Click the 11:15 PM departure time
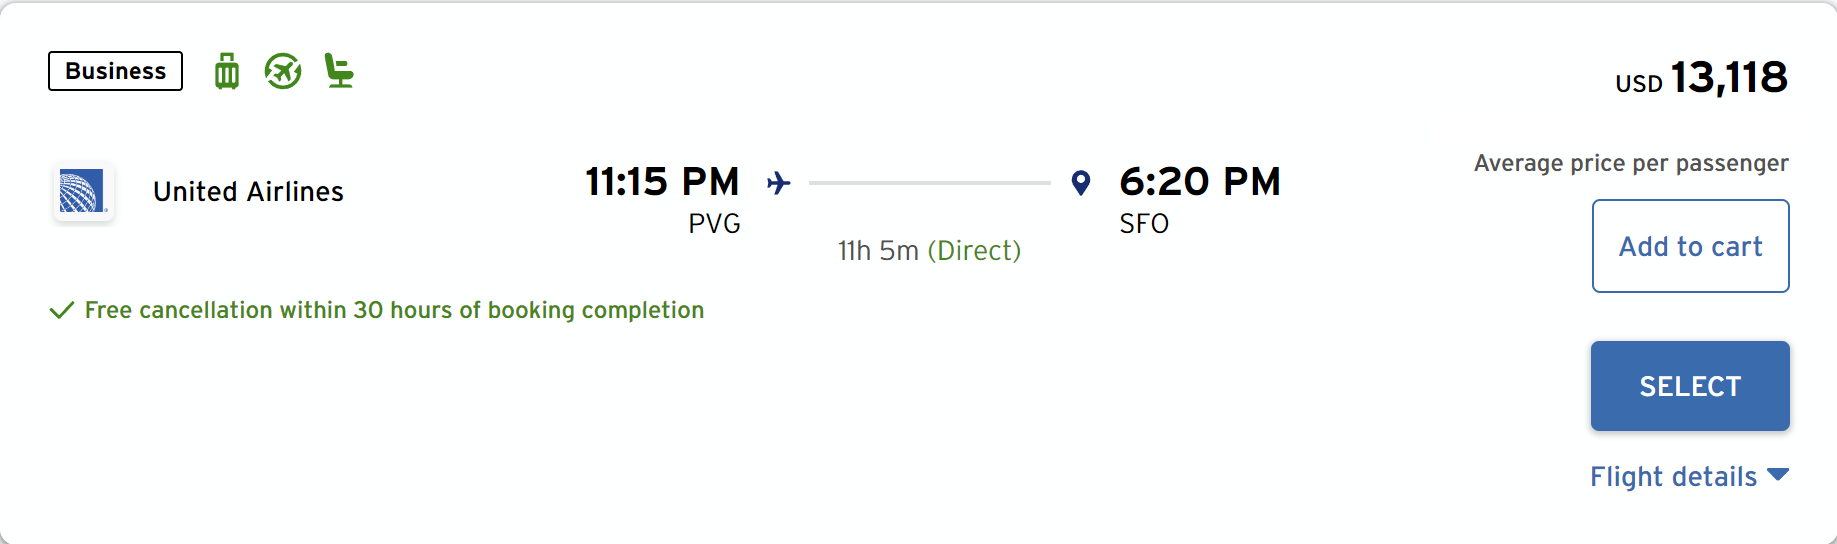Screen dimensions: 1837x544 point(662,182)
